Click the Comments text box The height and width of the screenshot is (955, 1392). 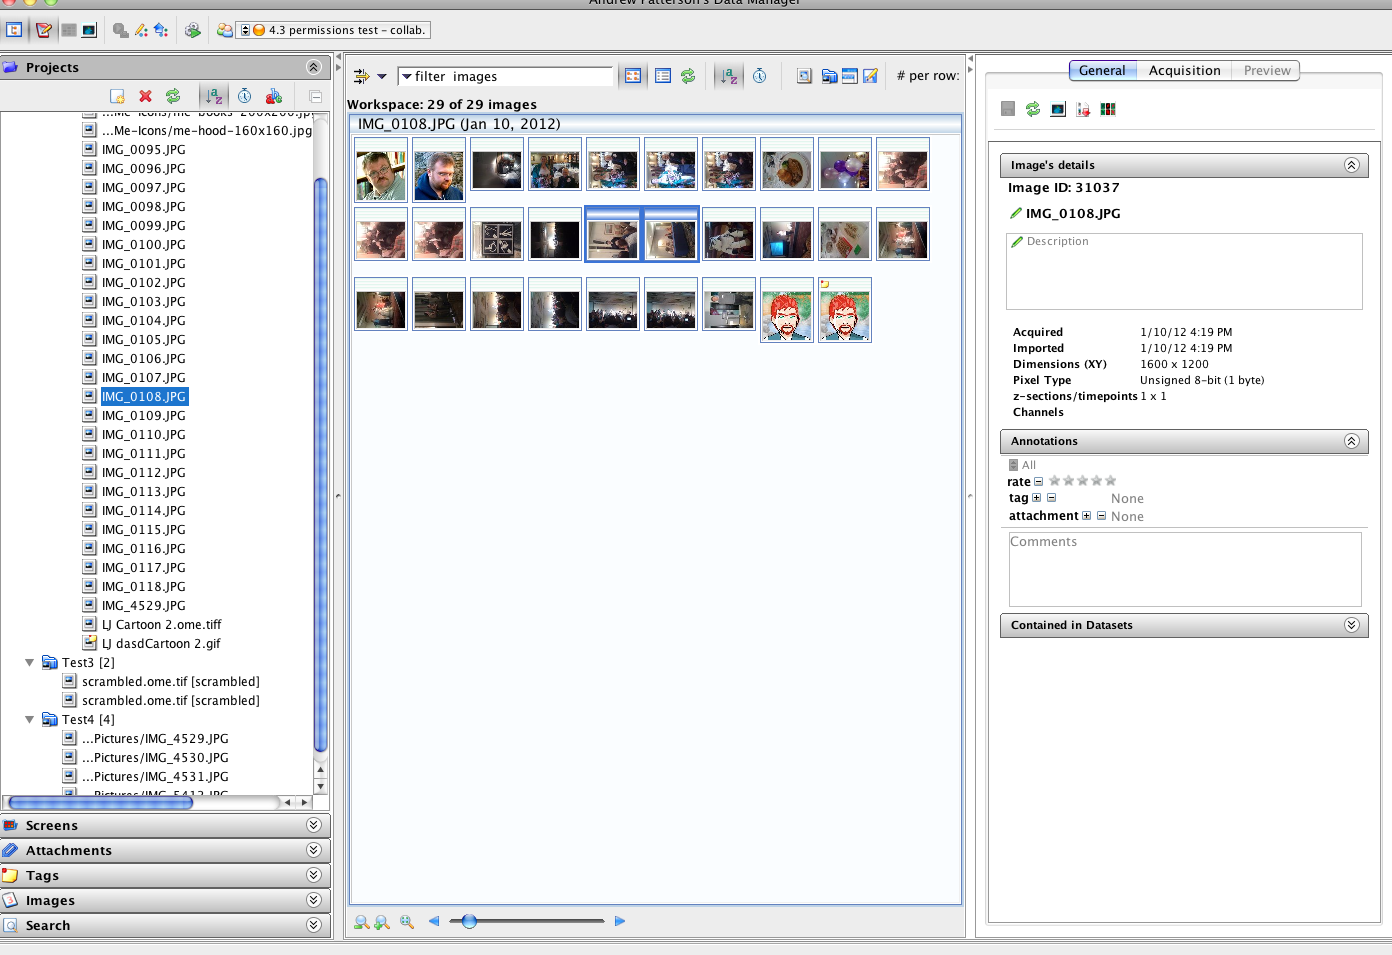[x=1185, y=569]
